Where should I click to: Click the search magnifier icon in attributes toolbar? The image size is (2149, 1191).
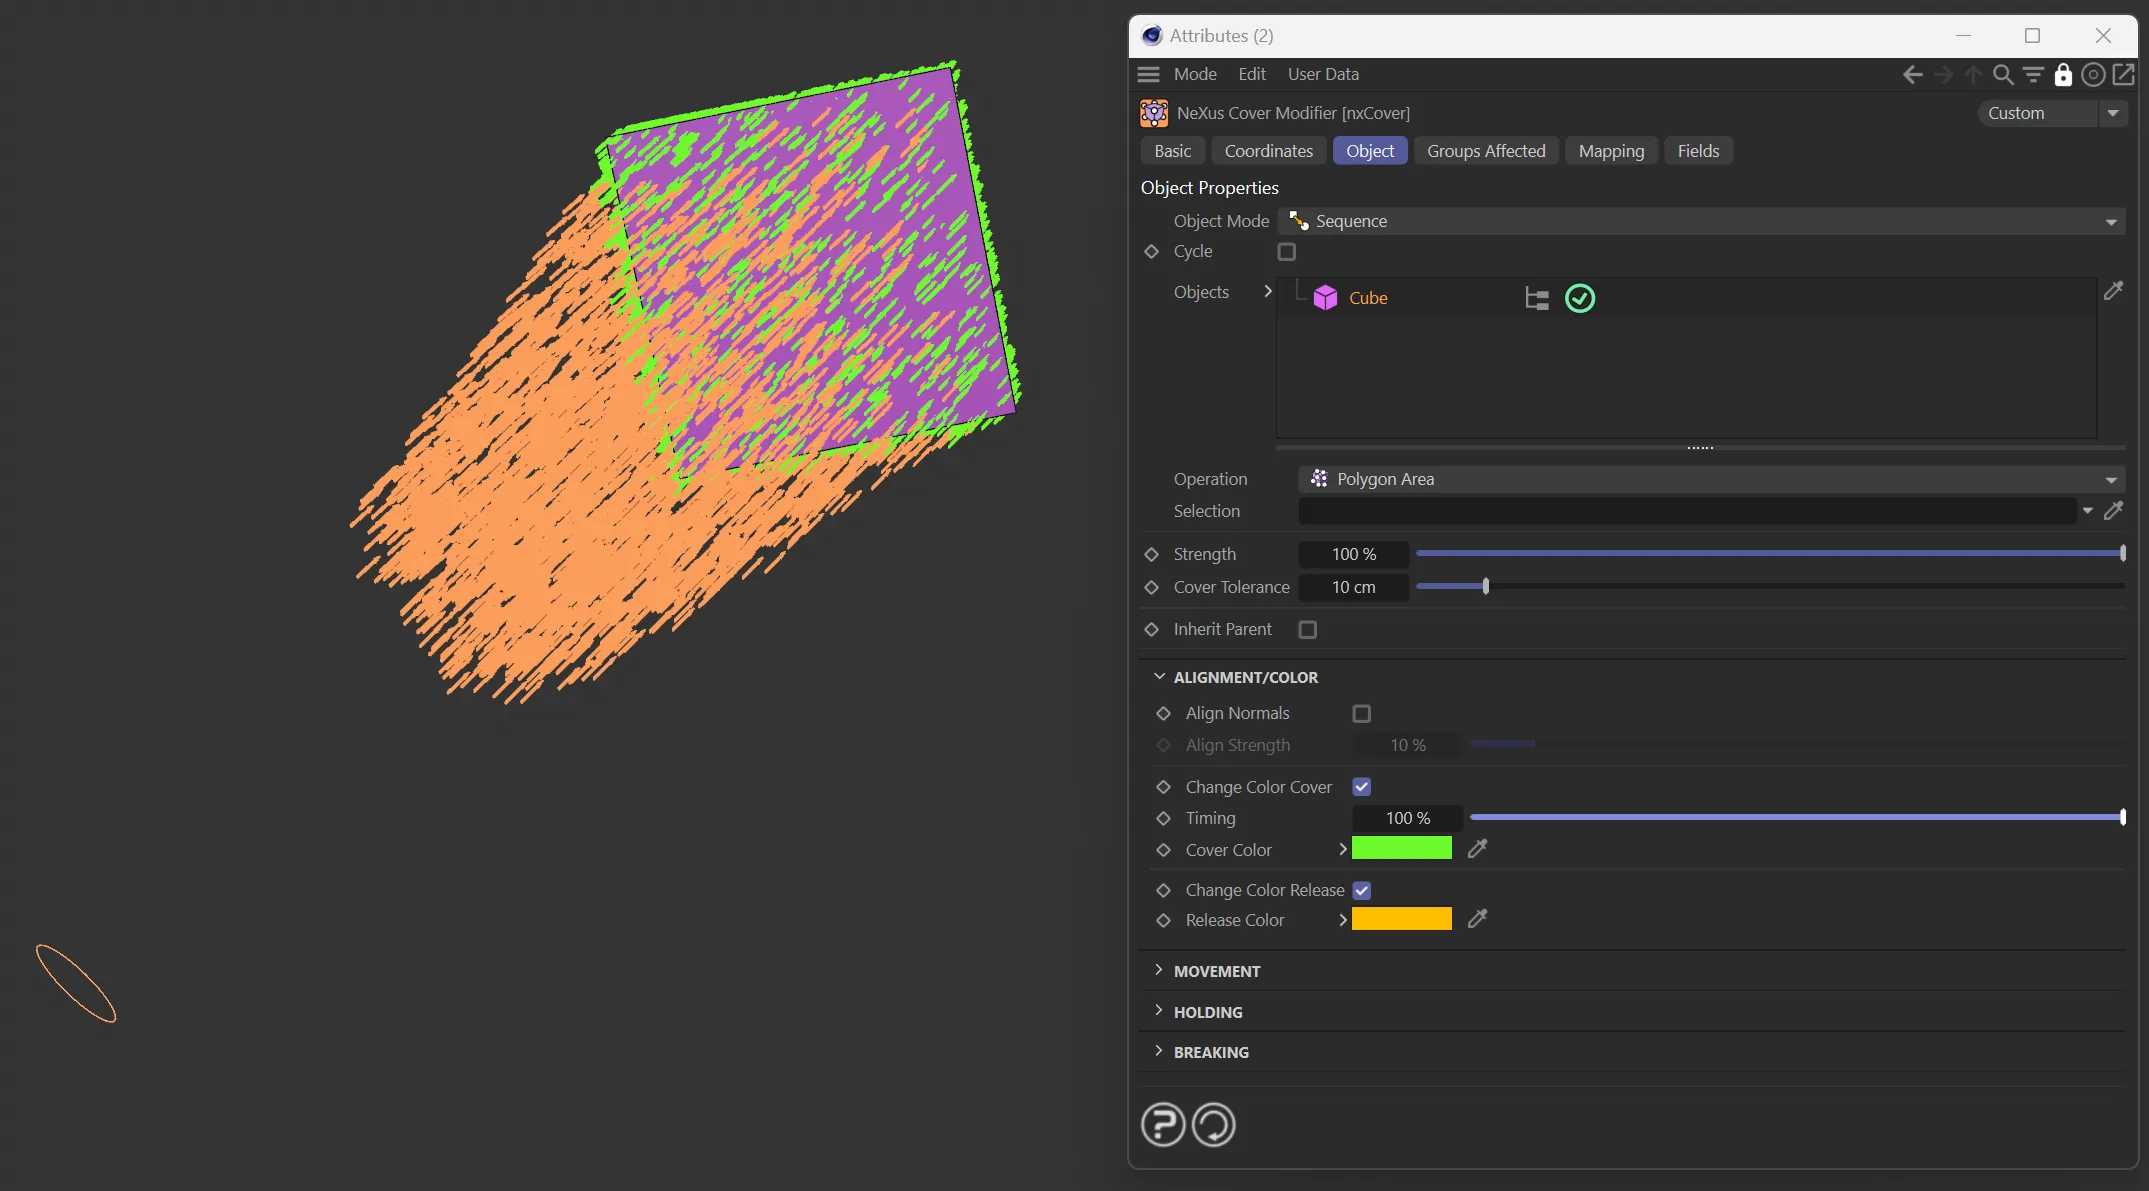(2003, 75)
